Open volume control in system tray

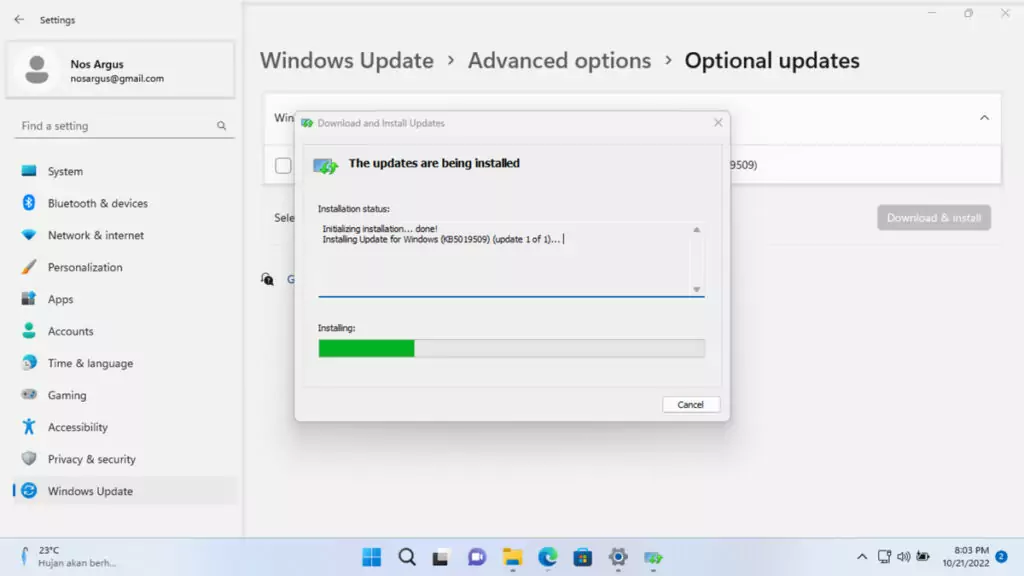click(x=904, y=557)
